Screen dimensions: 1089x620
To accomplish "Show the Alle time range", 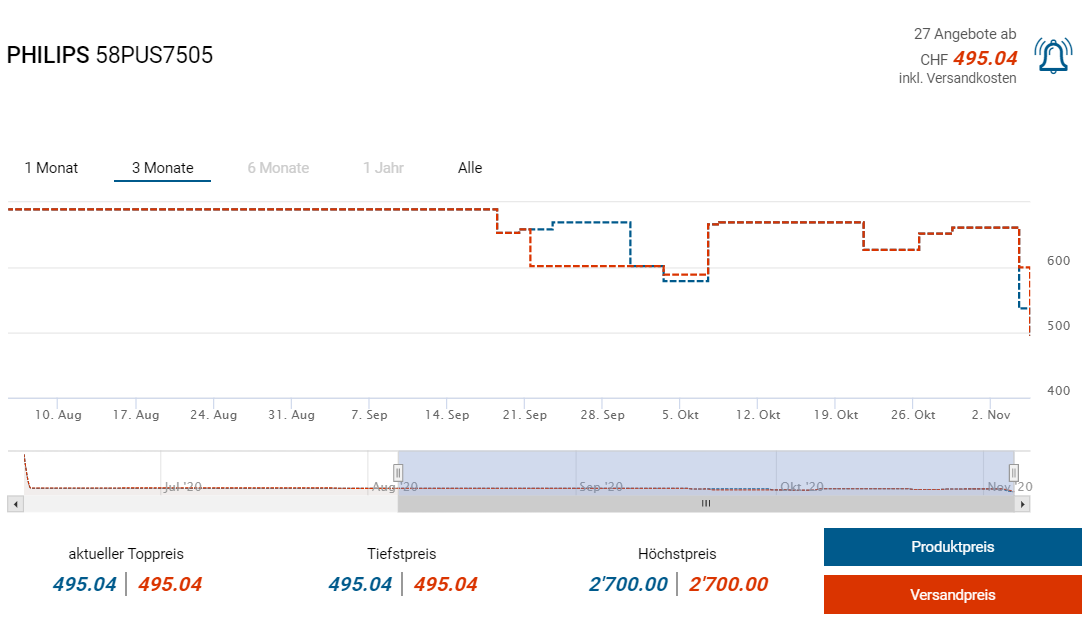I will 470,168.
